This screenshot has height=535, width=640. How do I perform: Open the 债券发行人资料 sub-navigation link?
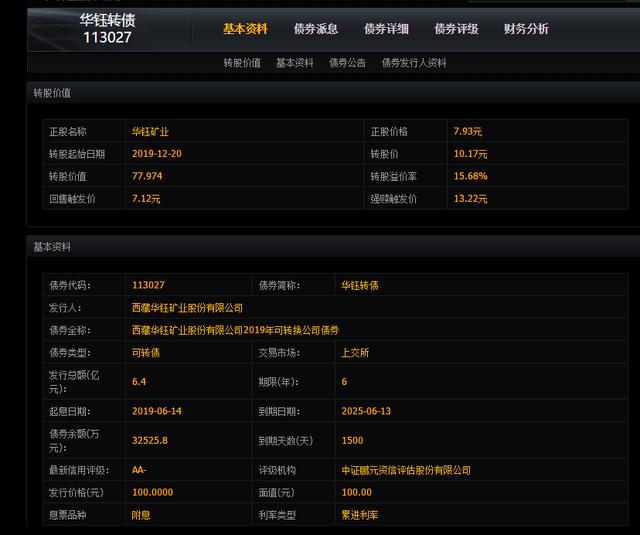(x=414, y=63)
